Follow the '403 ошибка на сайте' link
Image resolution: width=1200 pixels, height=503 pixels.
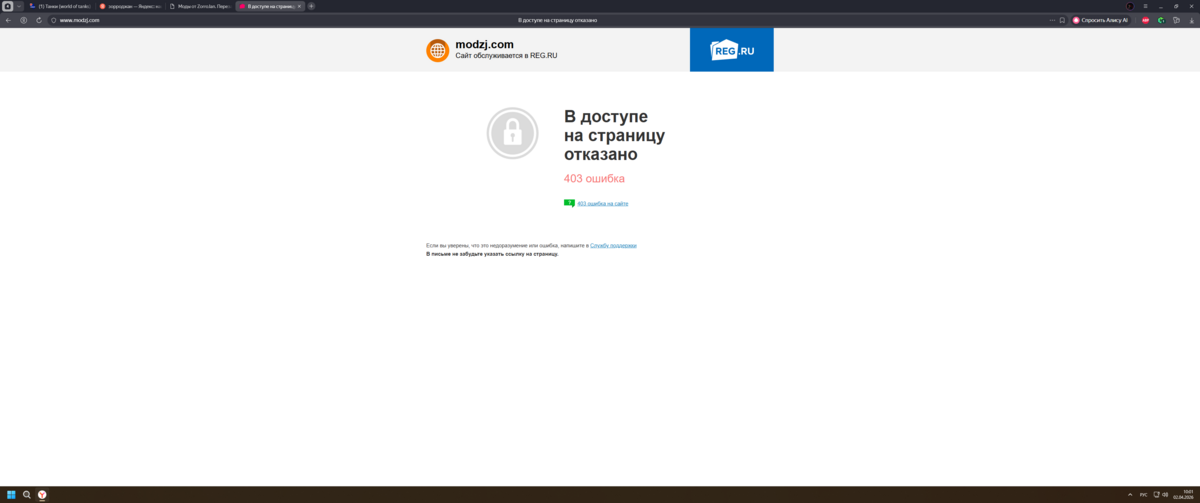point(602,203)
